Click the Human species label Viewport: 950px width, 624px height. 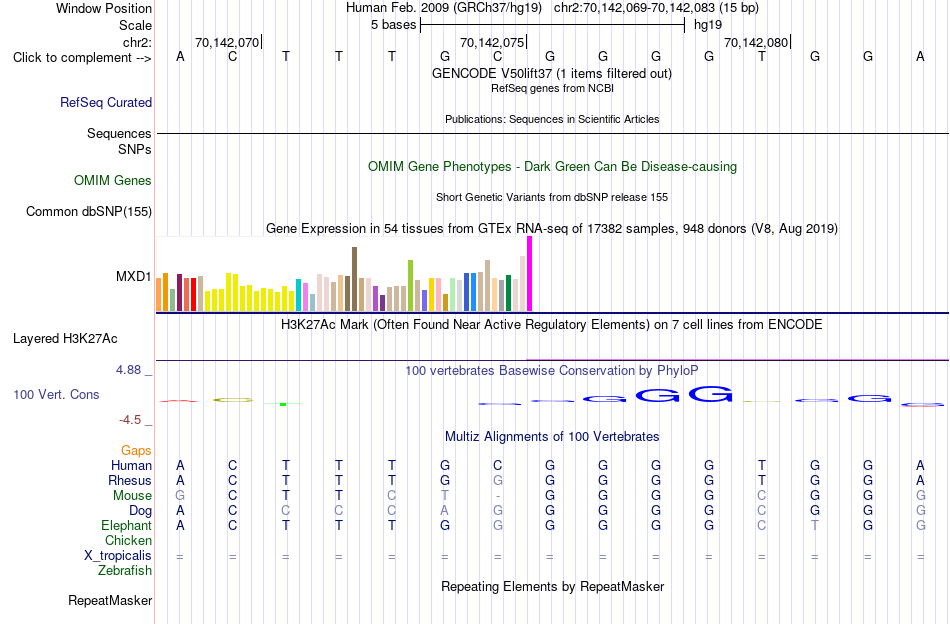tap(131, 465)
